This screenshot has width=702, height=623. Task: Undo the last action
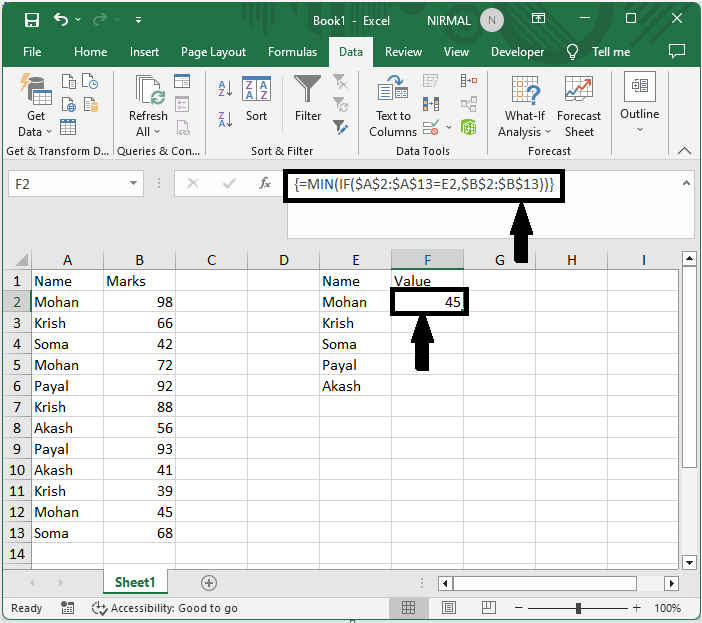(x=61, y=20)
